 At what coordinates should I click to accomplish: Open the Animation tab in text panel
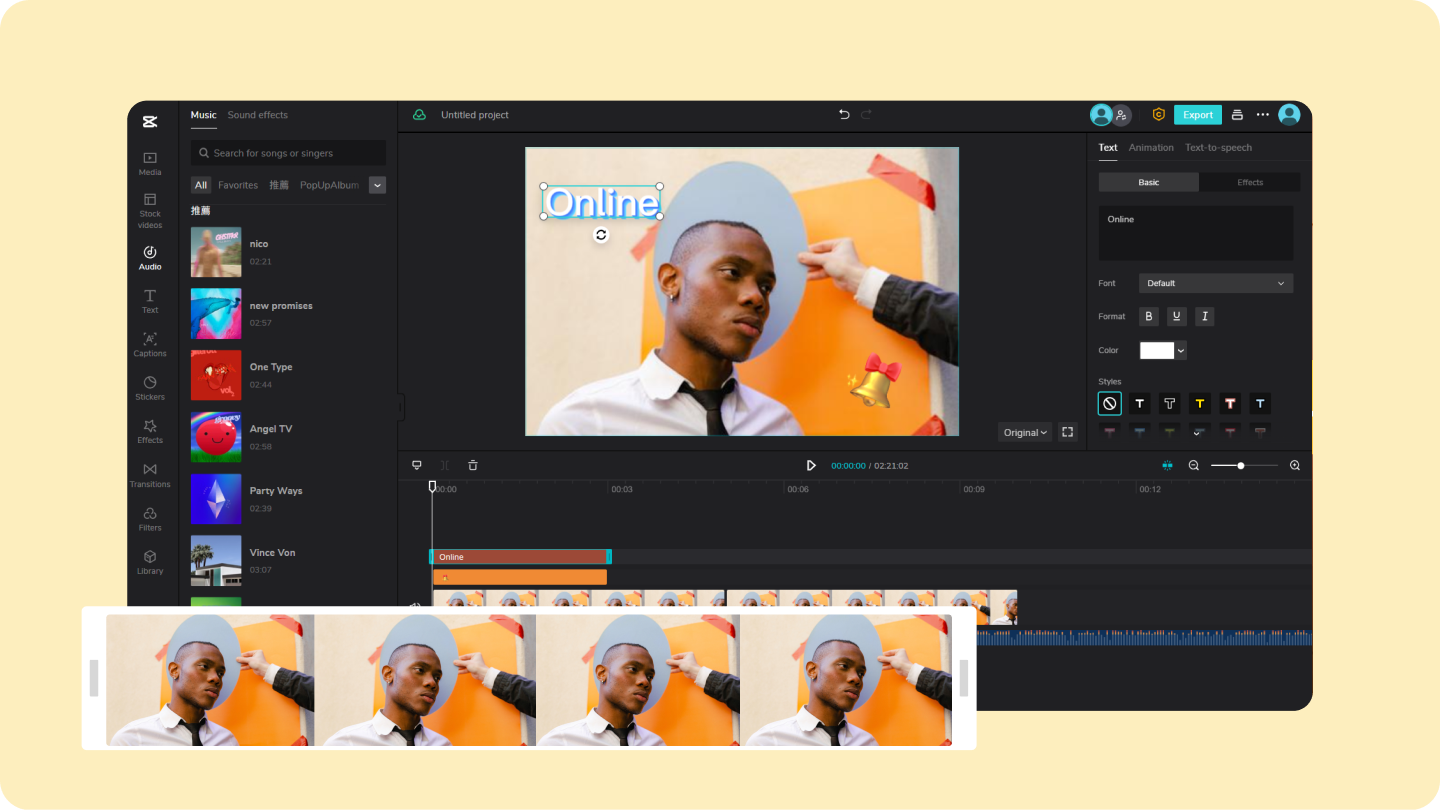click(1151, 147)
